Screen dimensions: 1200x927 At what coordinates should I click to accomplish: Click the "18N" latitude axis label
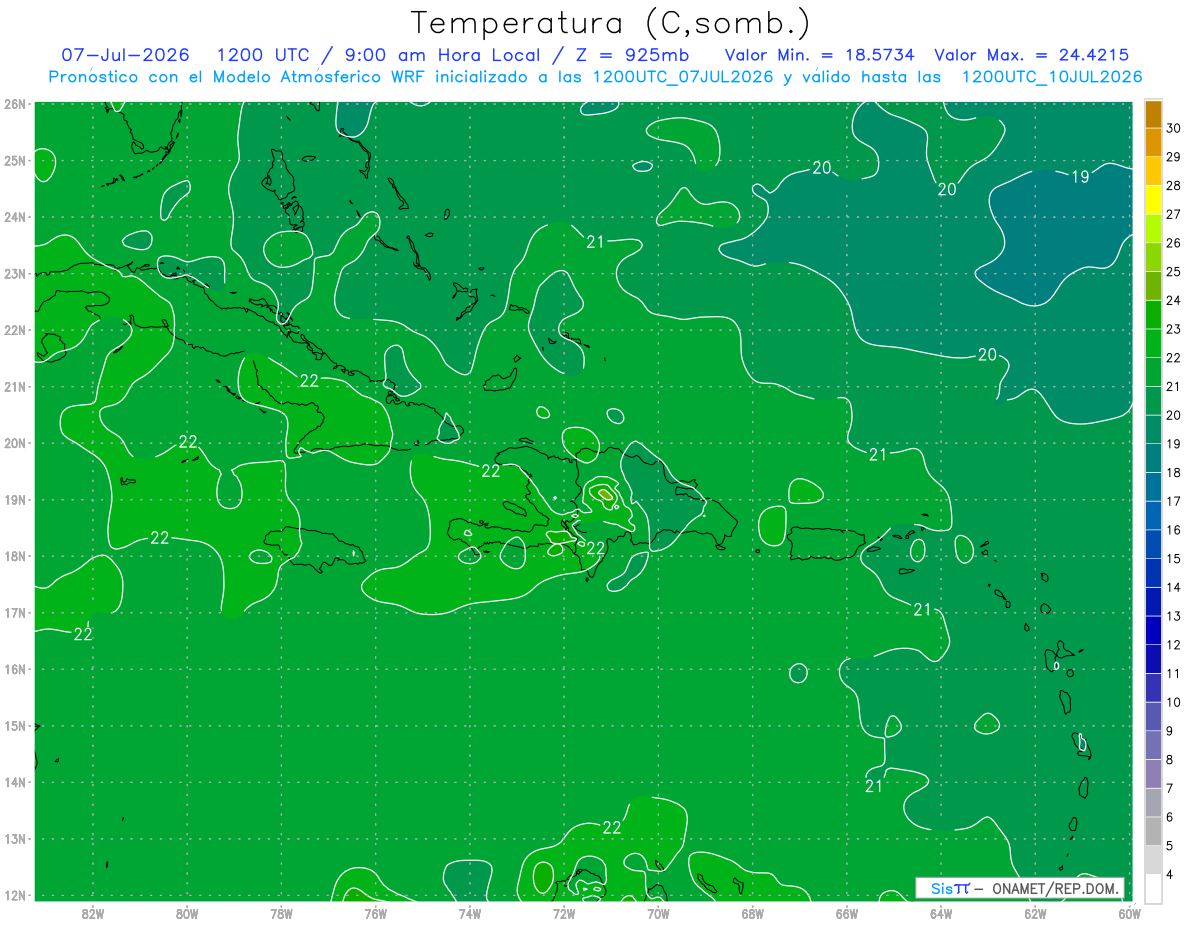(x=14, y=556)
